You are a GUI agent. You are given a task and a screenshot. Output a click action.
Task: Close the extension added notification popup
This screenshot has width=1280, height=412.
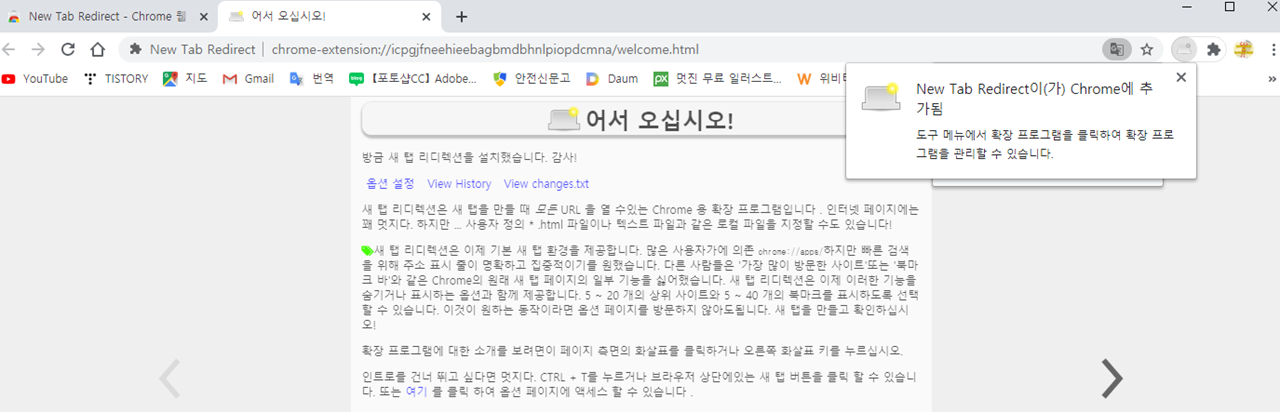pos(1181,77)
